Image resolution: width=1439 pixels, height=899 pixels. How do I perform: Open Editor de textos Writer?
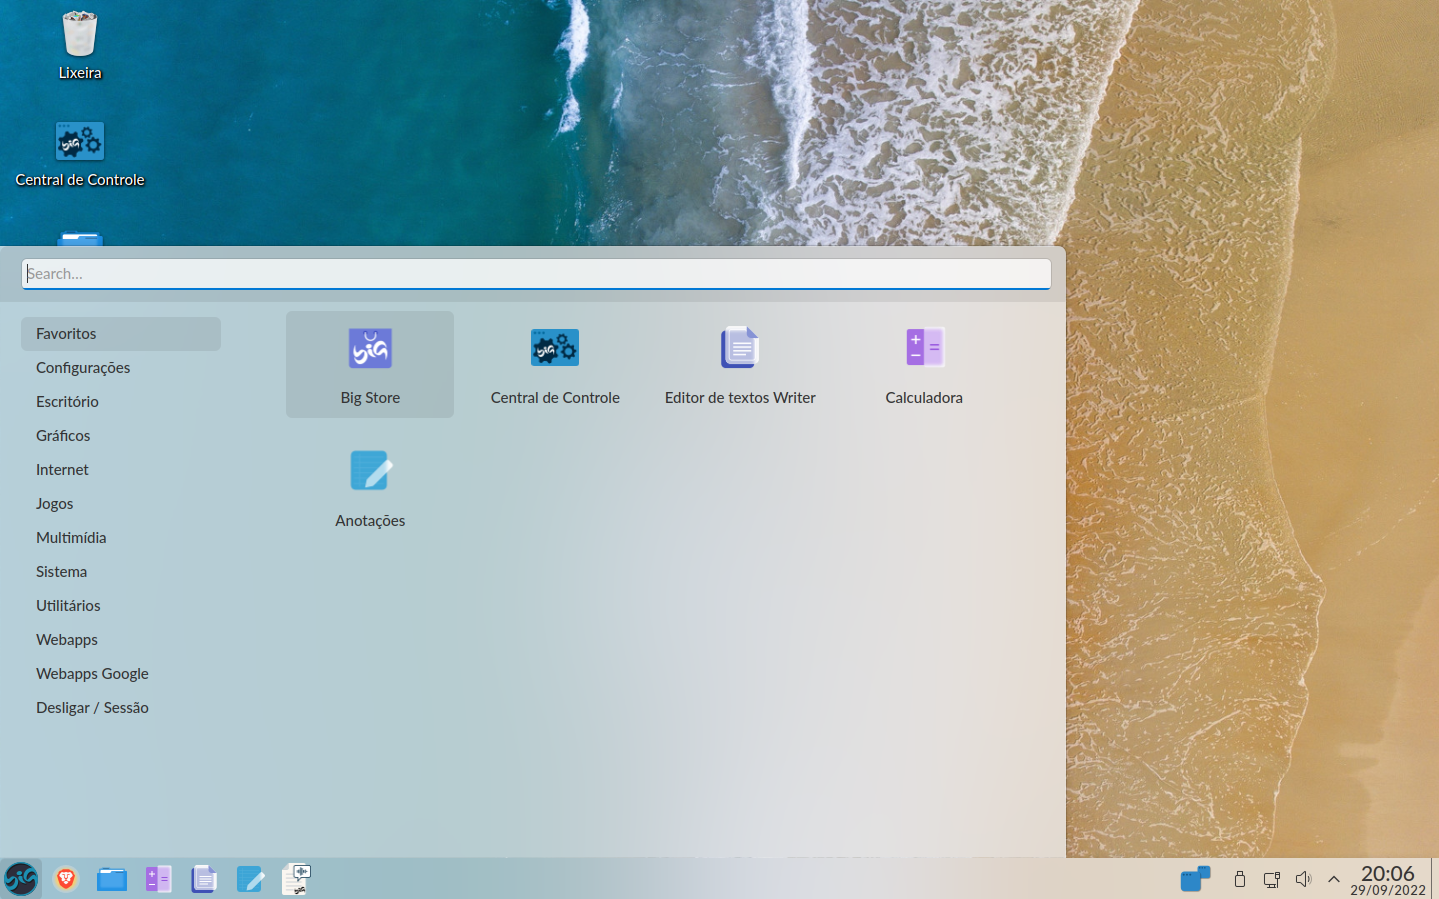click(x=739, y=364)
